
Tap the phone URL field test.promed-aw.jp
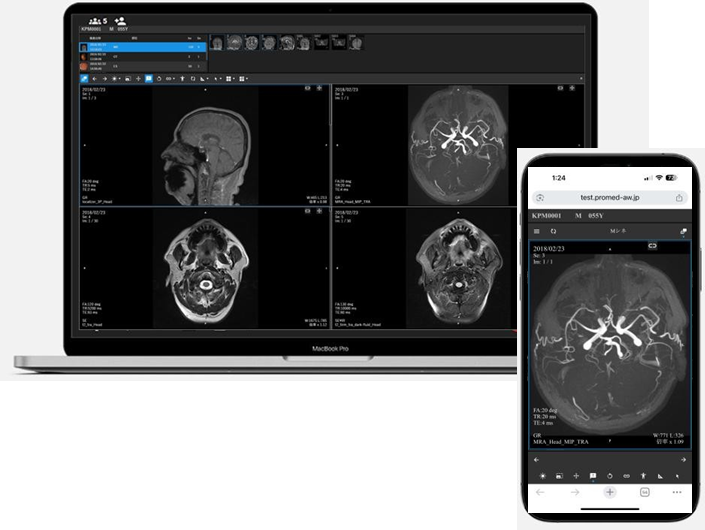click(x=609, y=197)
